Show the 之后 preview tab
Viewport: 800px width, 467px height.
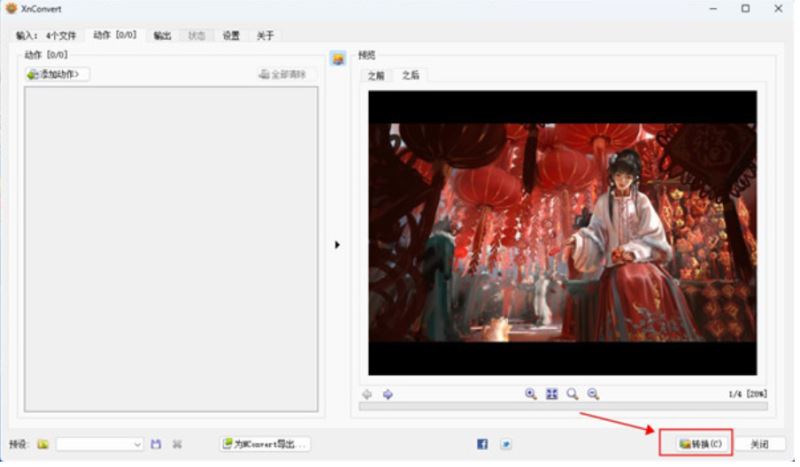point(410,75)
